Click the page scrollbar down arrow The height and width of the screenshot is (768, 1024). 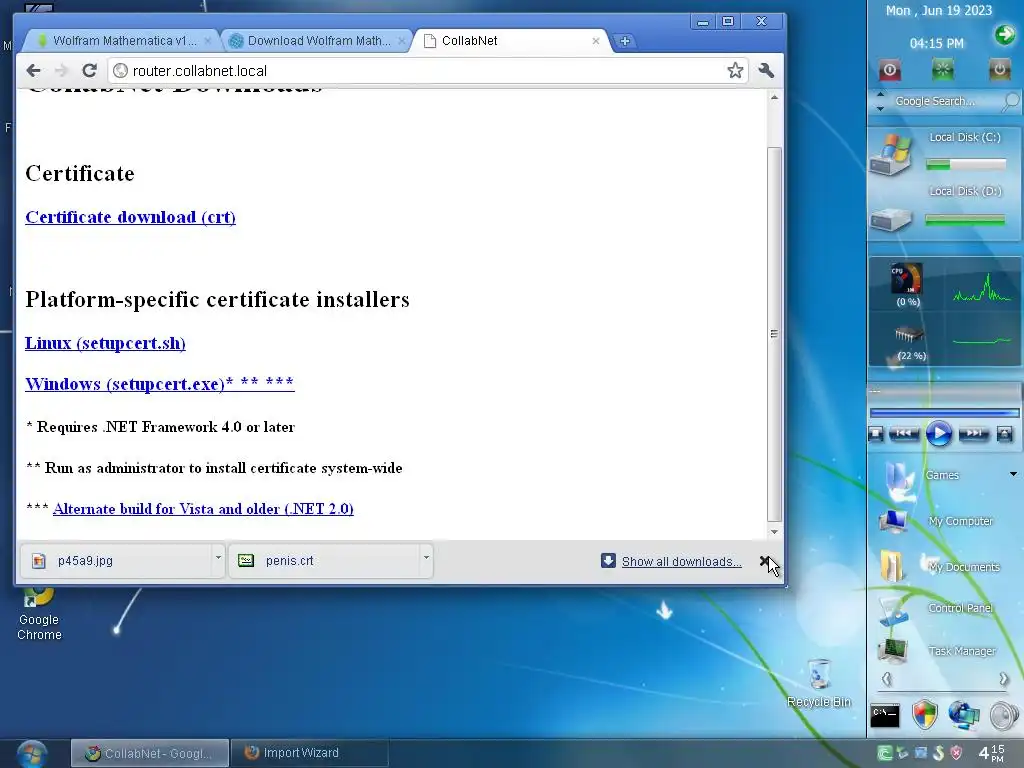pos(774,532)
